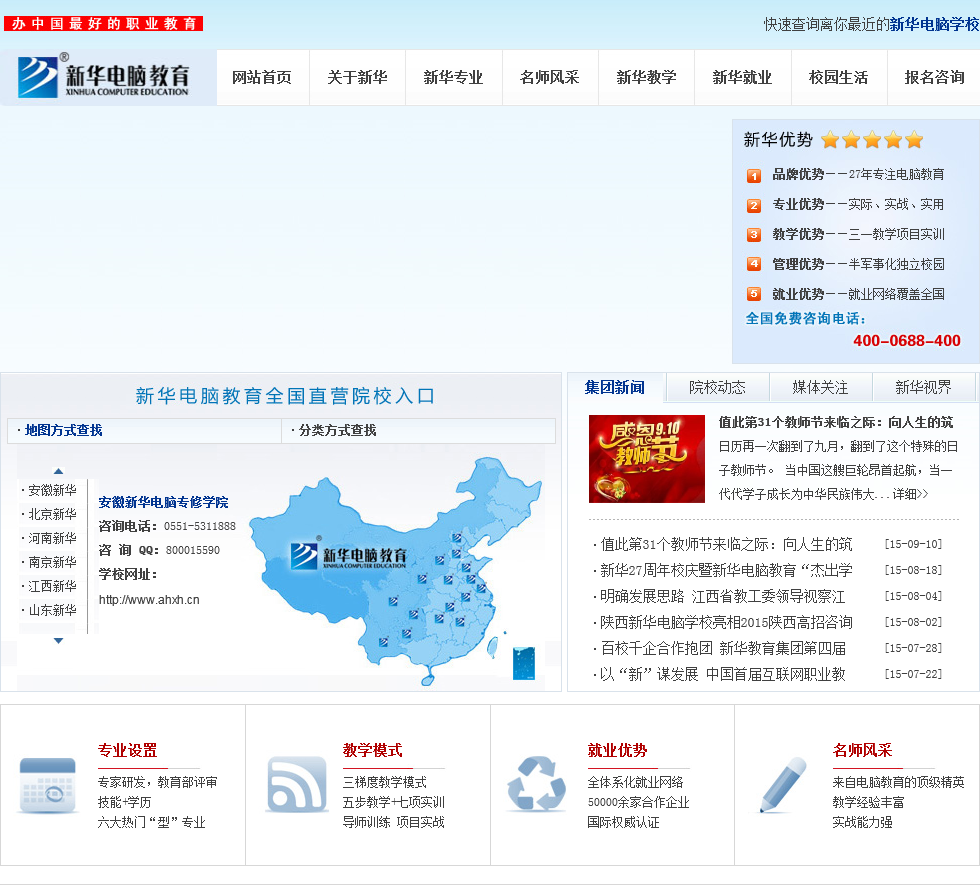Switch to 院校动态 tab
Image resolution: width=980 pixels, height=891 pixels.
click(718, 387)
